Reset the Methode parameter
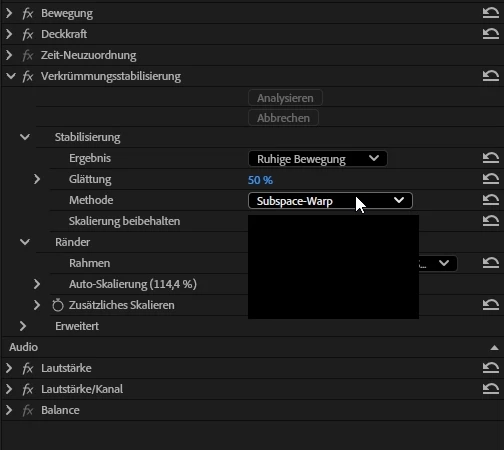The height and width of the screenshot is (450, 504). 491,200
